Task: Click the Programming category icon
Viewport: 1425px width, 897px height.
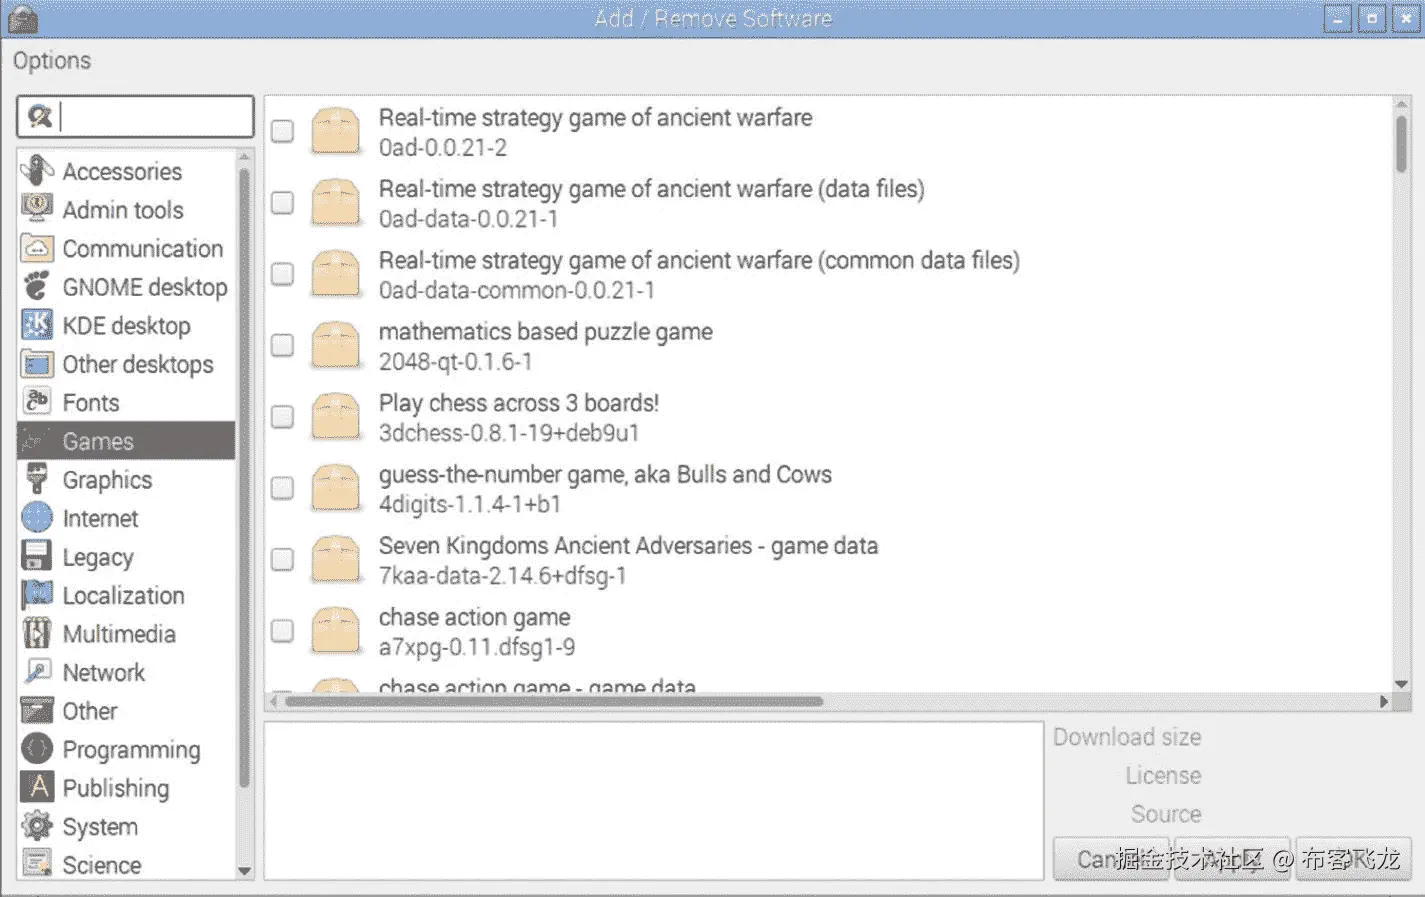Action: tap(37, 749)
